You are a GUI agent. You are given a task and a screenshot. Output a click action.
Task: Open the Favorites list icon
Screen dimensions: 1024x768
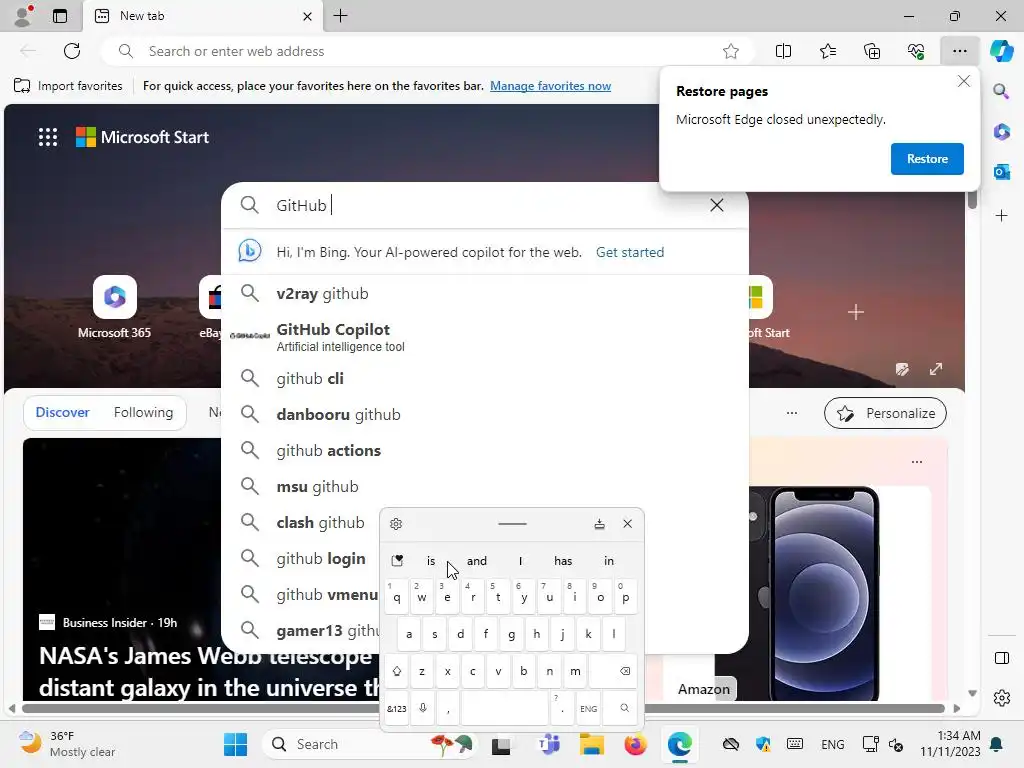tap(827, 51)
